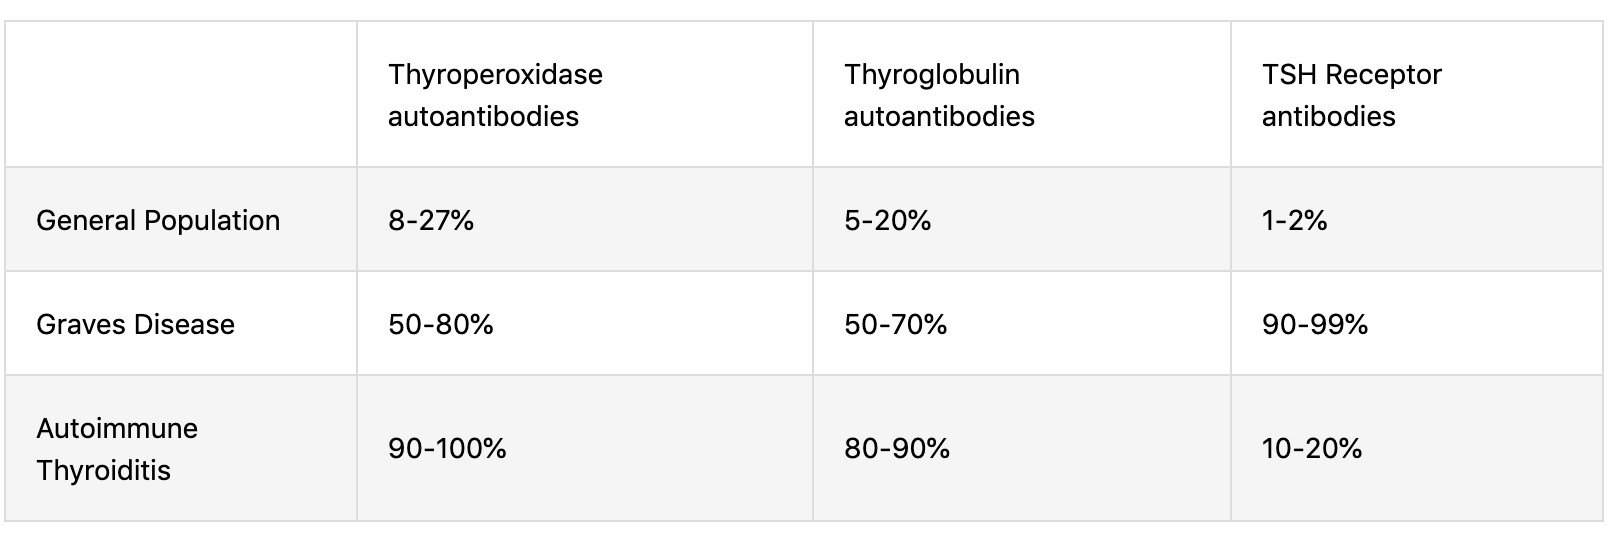This screenshot has width=1612, height=538.
Task: Click the 1-2% value
Action: [x=1294, y=221]
